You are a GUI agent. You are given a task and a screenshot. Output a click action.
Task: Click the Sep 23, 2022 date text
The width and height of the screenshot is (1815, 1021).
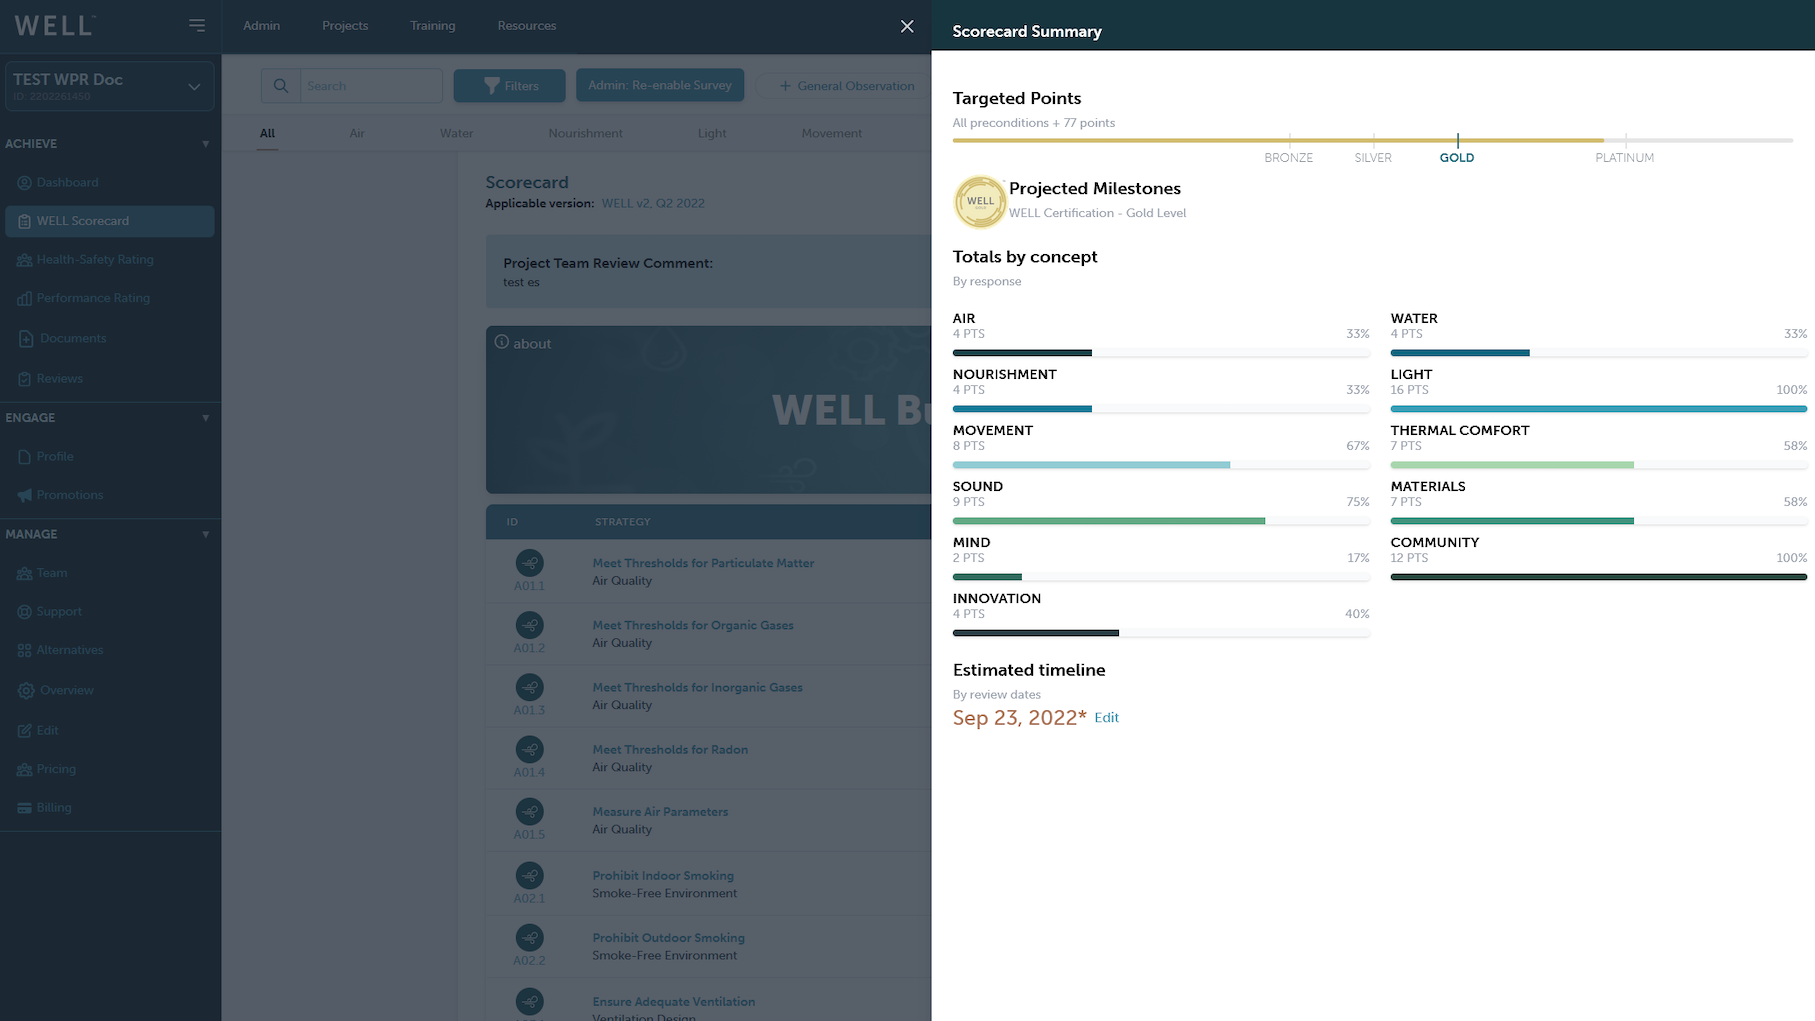pos(1019,718)
